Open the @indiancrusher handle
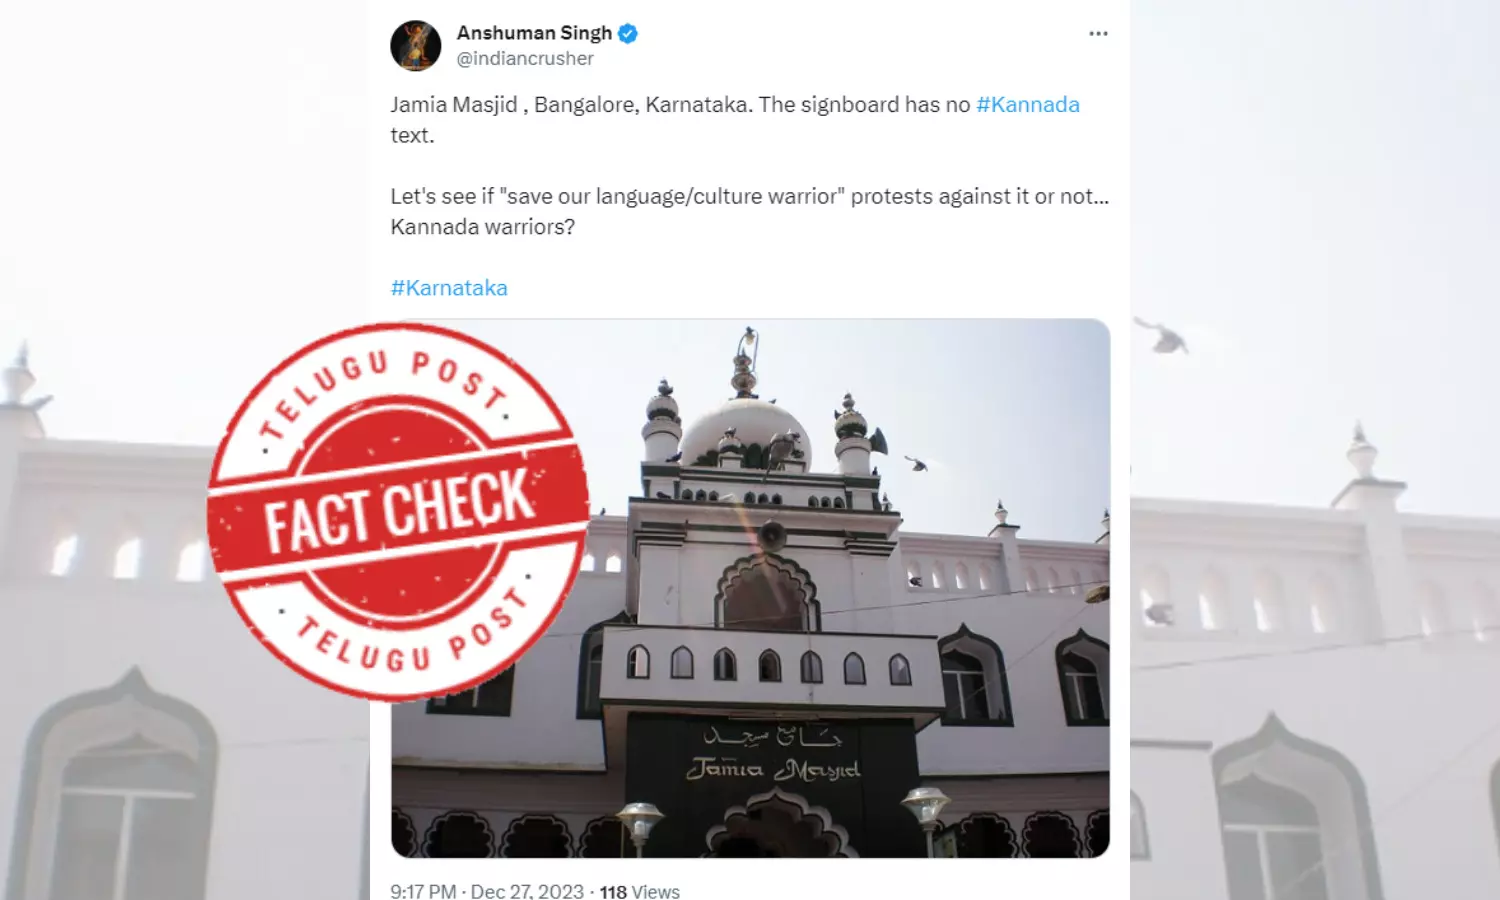Screen dimensions: 1500x900 (x=525, y=59)
